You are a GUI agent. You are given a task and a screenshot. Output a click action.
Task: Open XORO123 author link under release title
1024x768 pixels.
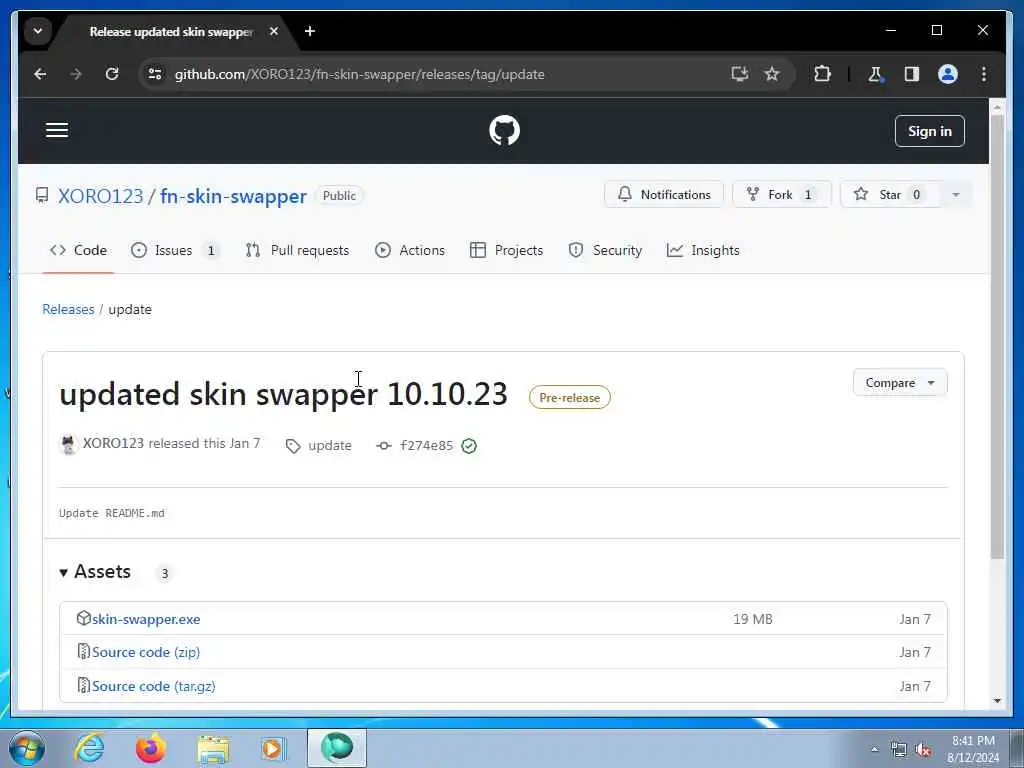113,443
